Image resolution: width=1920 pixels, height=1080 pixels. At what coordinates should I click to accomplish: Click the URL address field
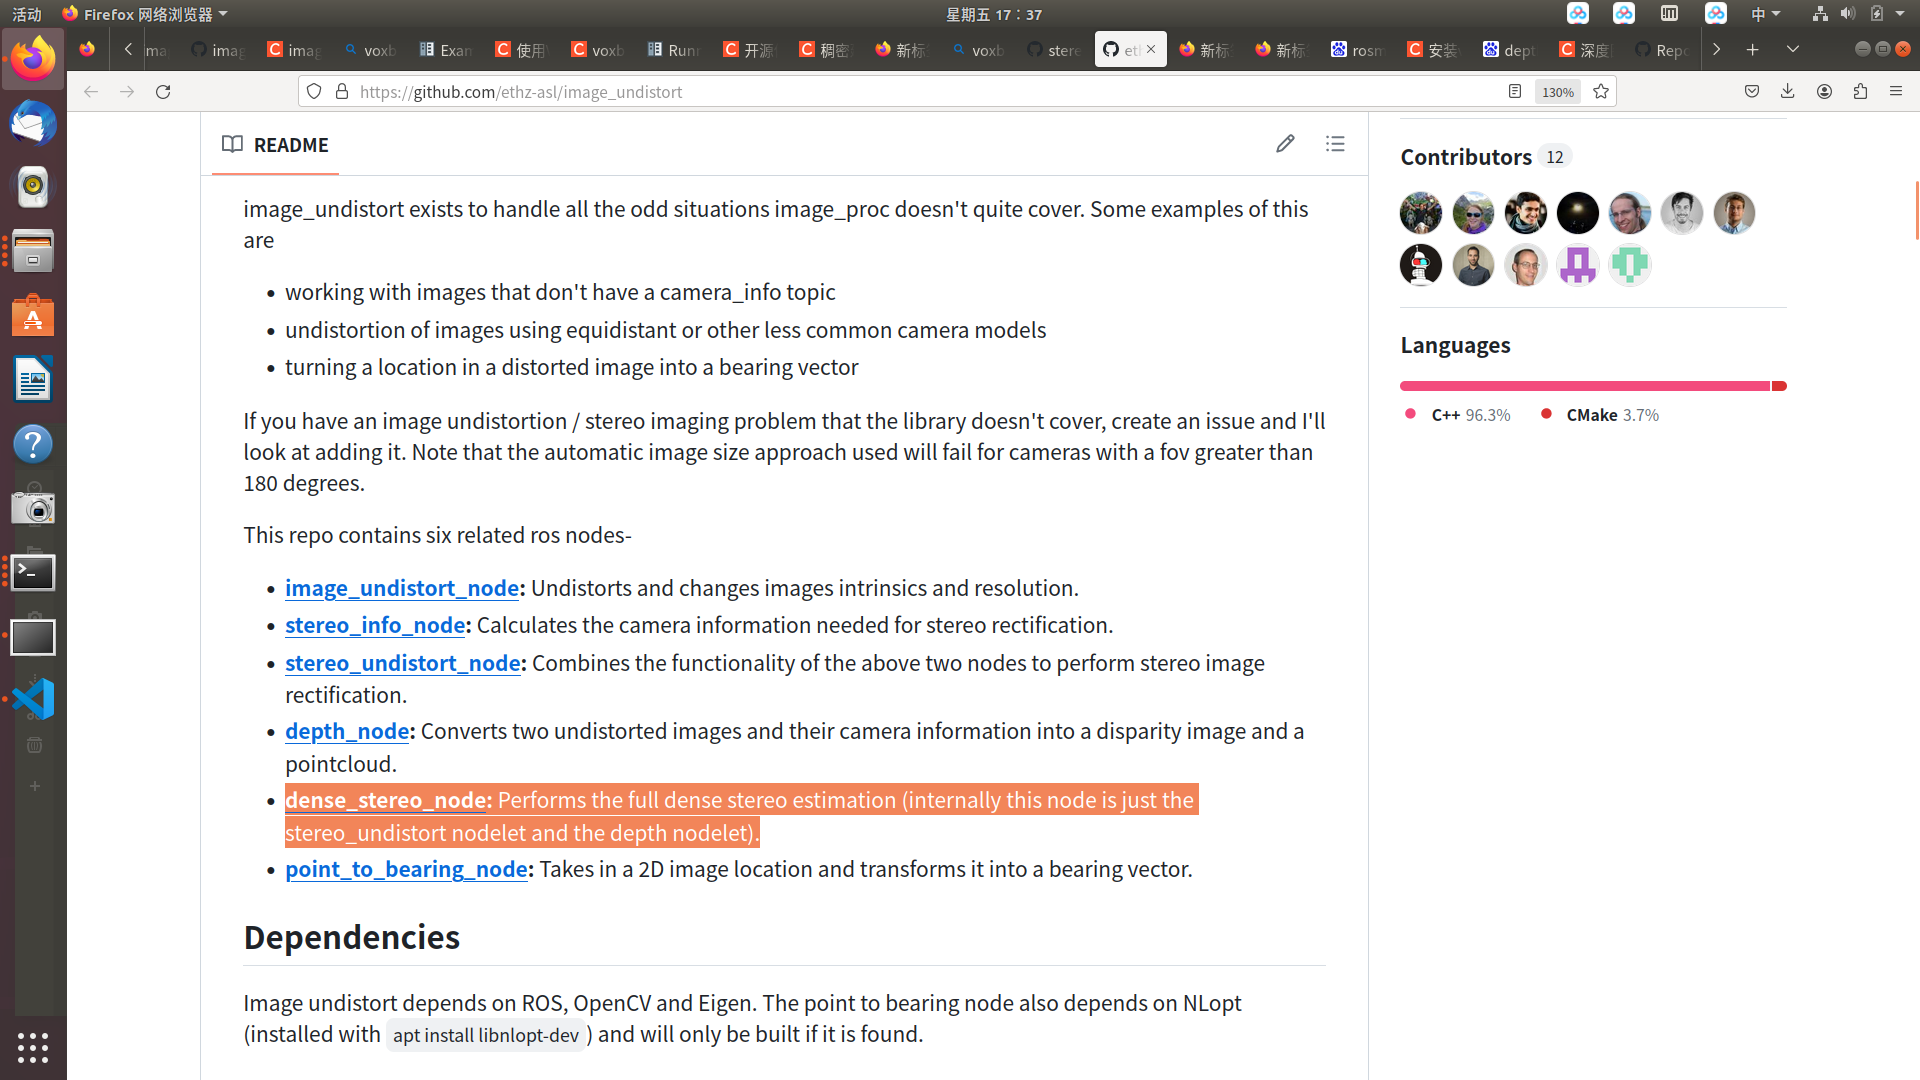tap(900, 91)
